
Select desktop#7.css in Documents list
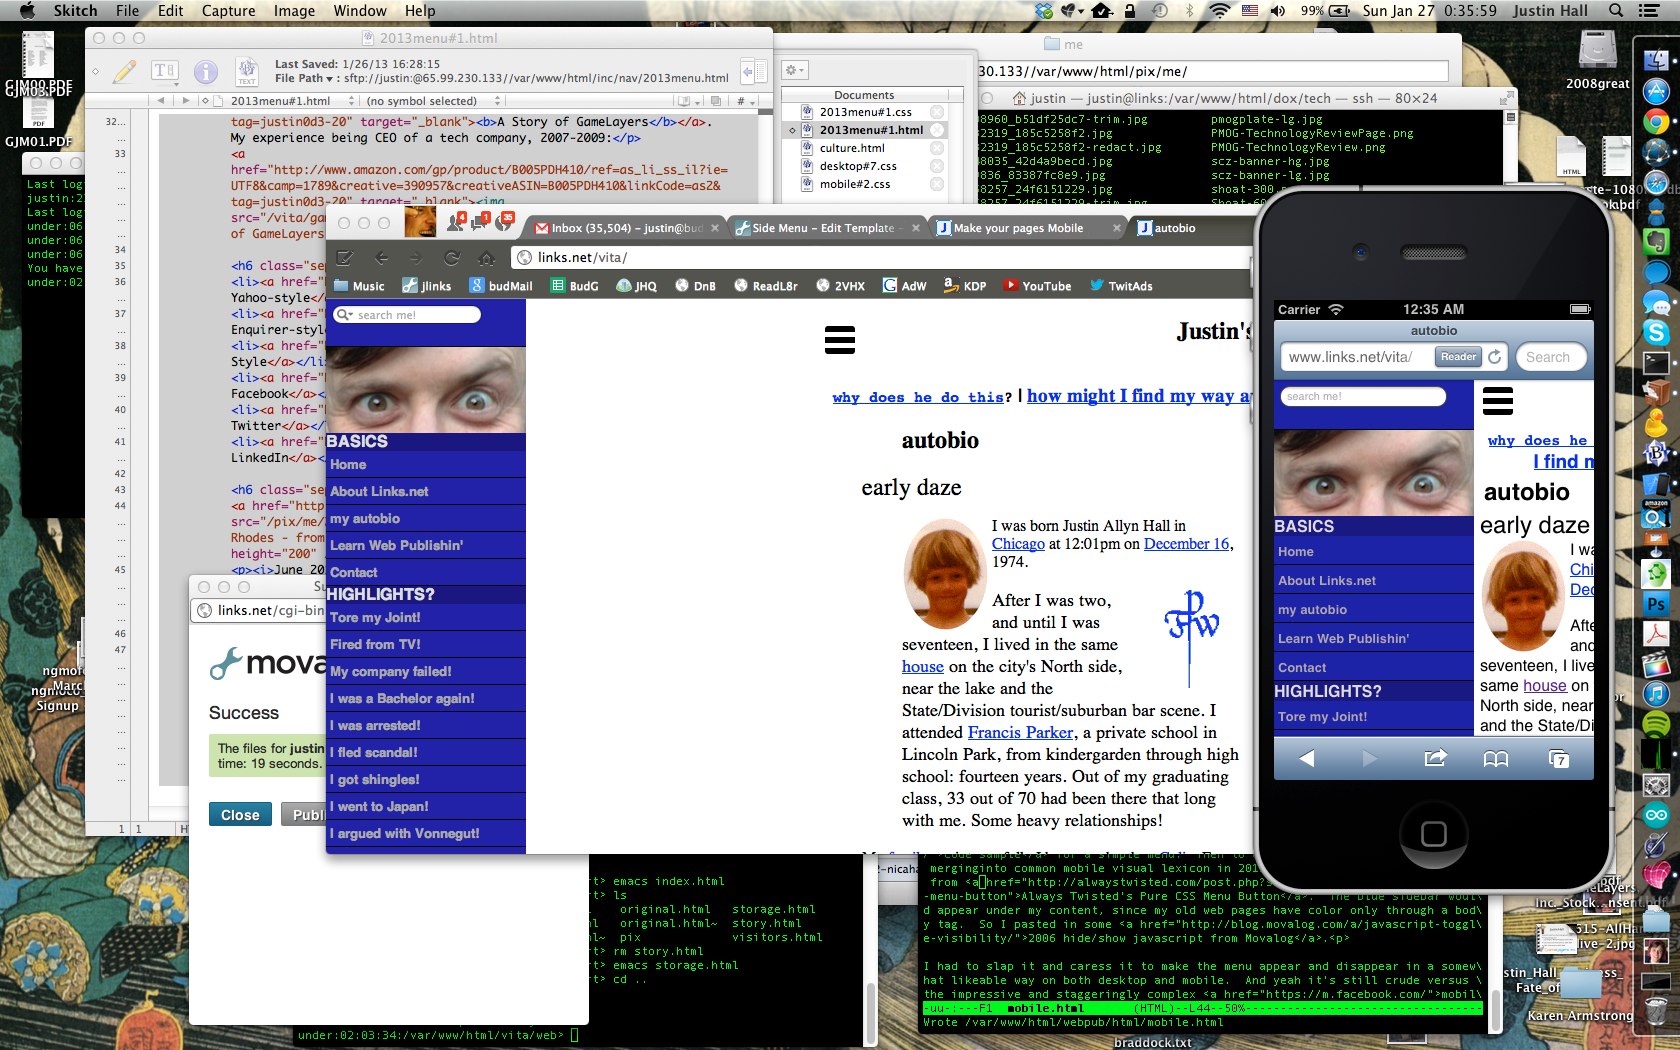[858, 166]
